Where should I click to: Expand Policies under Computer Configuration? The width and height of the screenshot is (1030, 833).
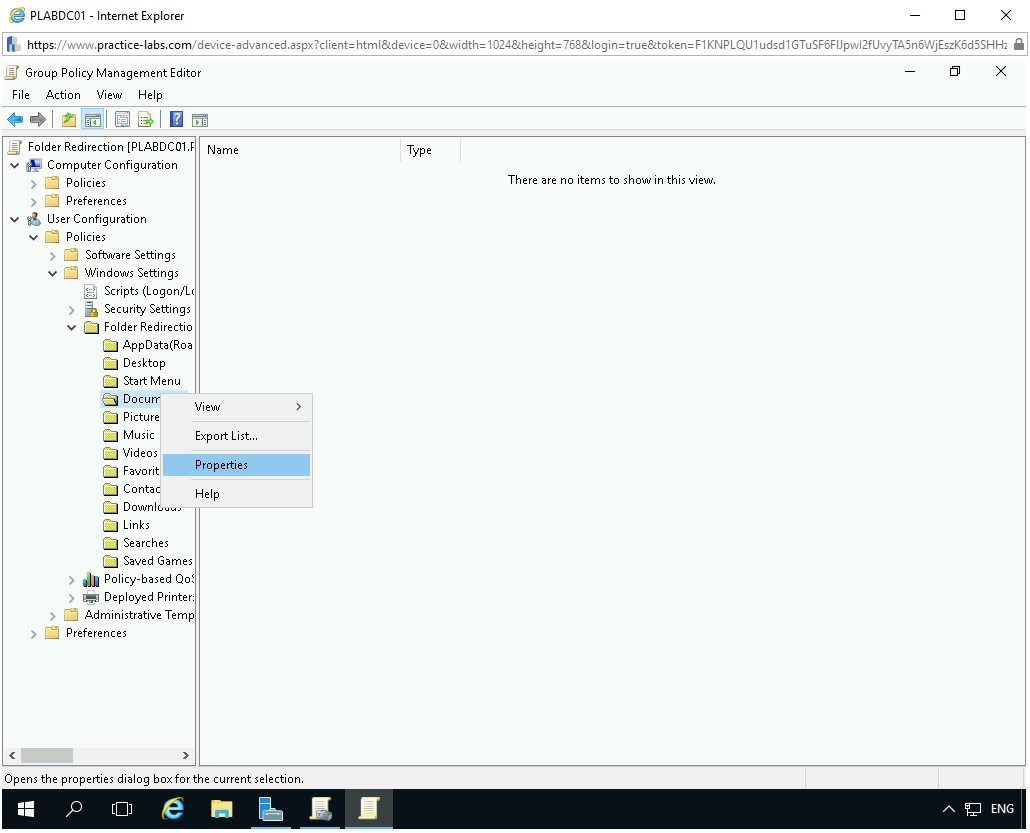pyautogui.click(x=34, y=183)
